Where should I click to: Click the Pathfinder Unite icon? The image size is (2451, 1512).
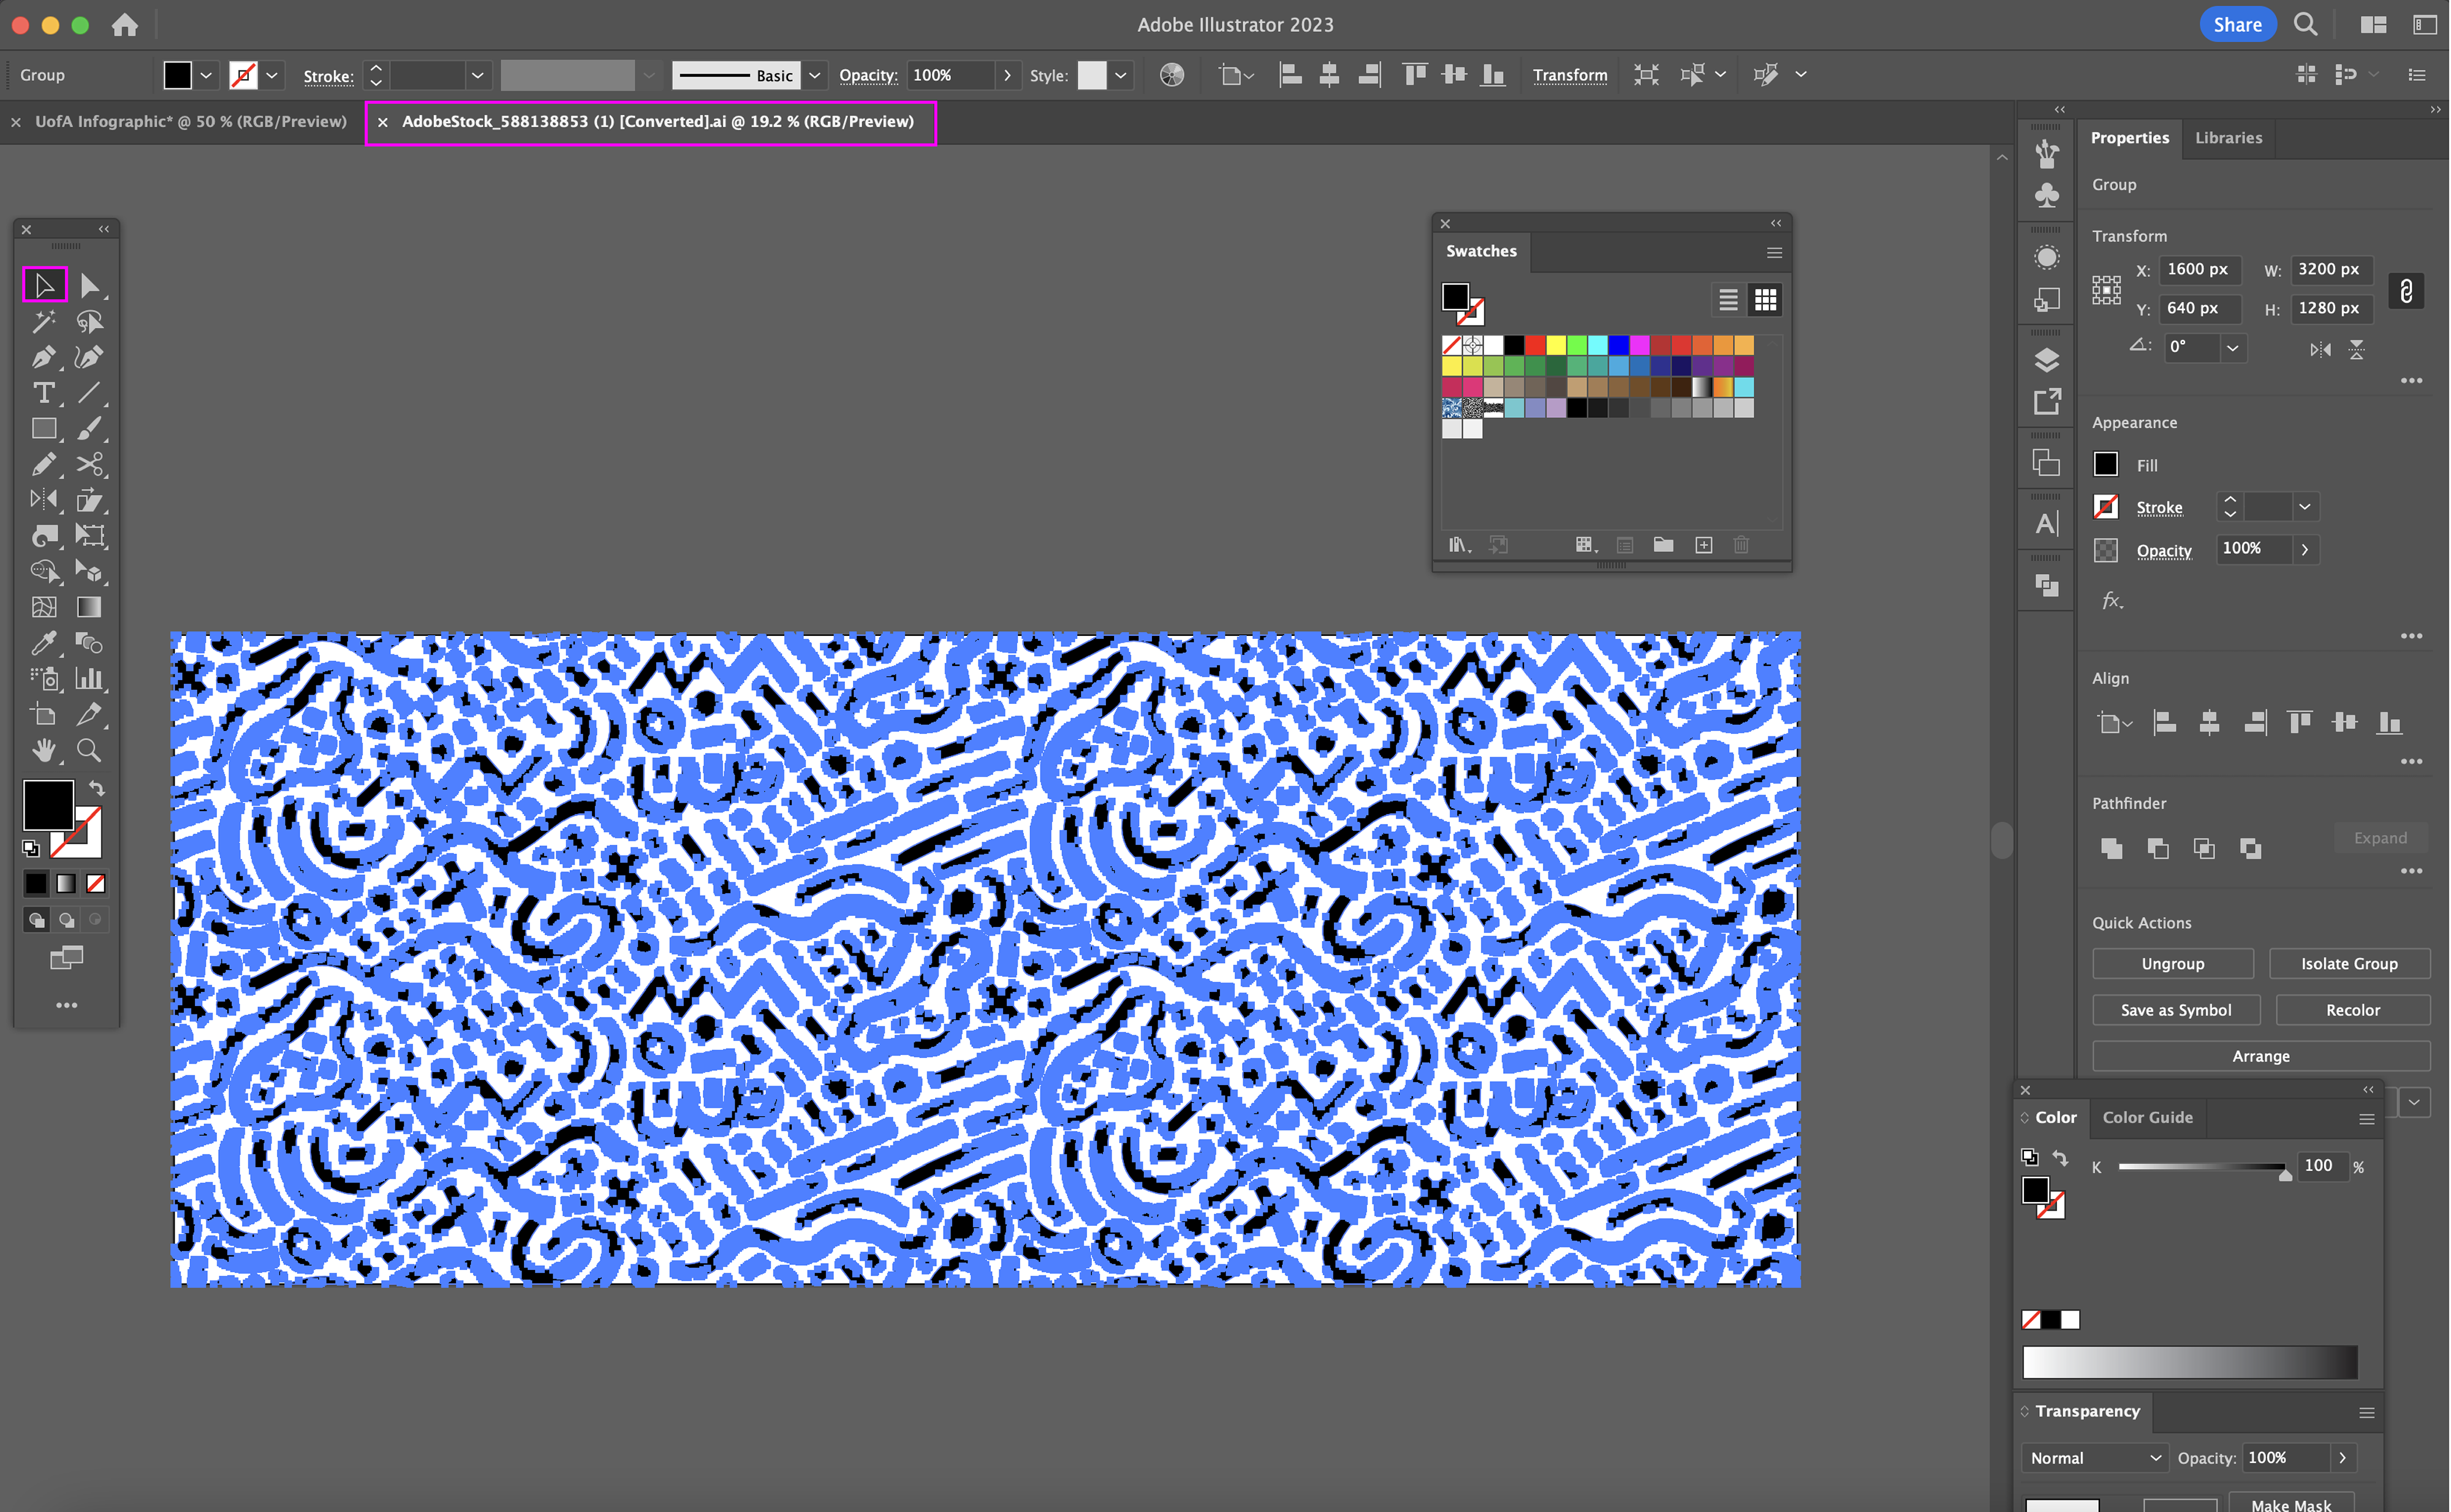tap(2111, 848)
